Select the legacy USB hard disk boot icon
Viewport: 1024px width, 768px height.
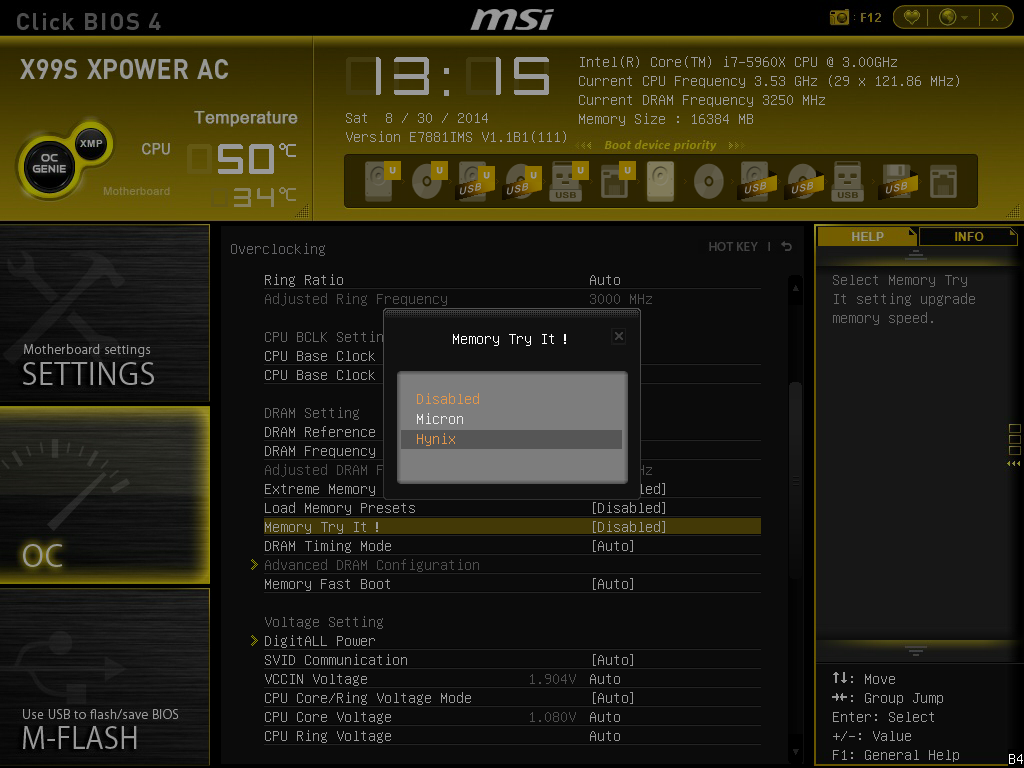(756, 181)
